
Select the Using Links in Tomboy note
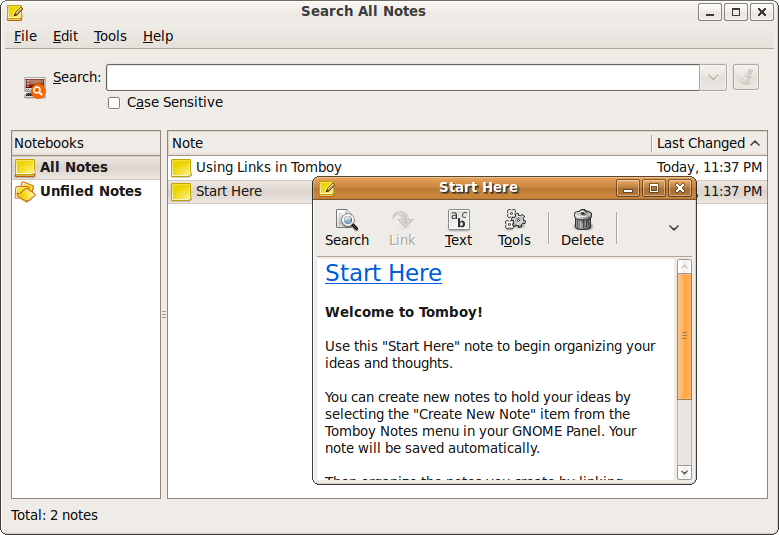268,167
